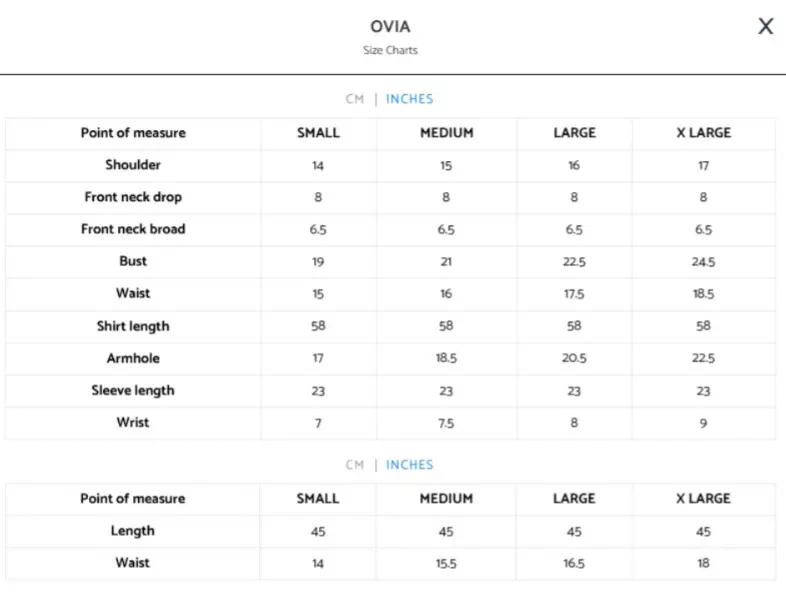
Task: Click the OVIA title heading
Action: tap(390, 27)
